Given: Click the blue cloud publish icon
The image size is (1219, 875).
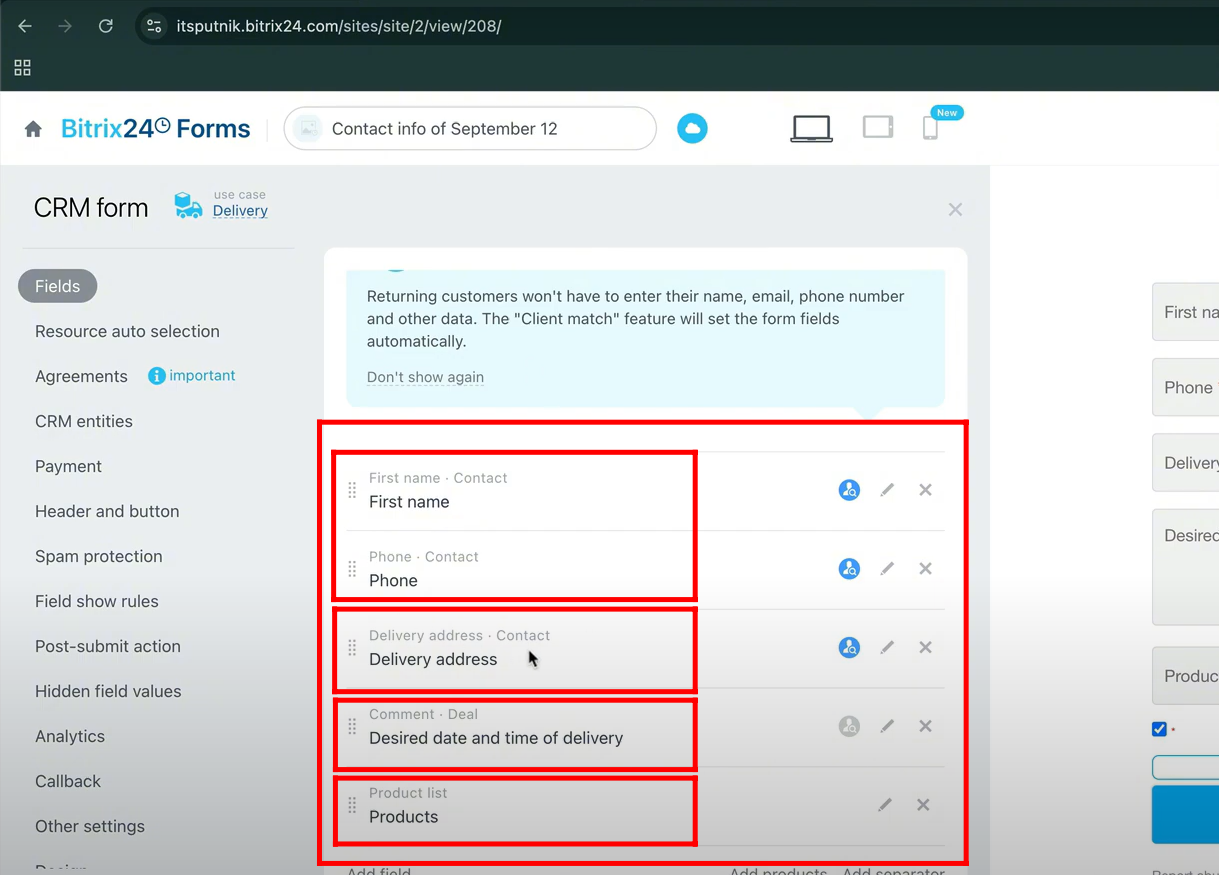Looking at the screenshot, I should (x=692, y=128).
